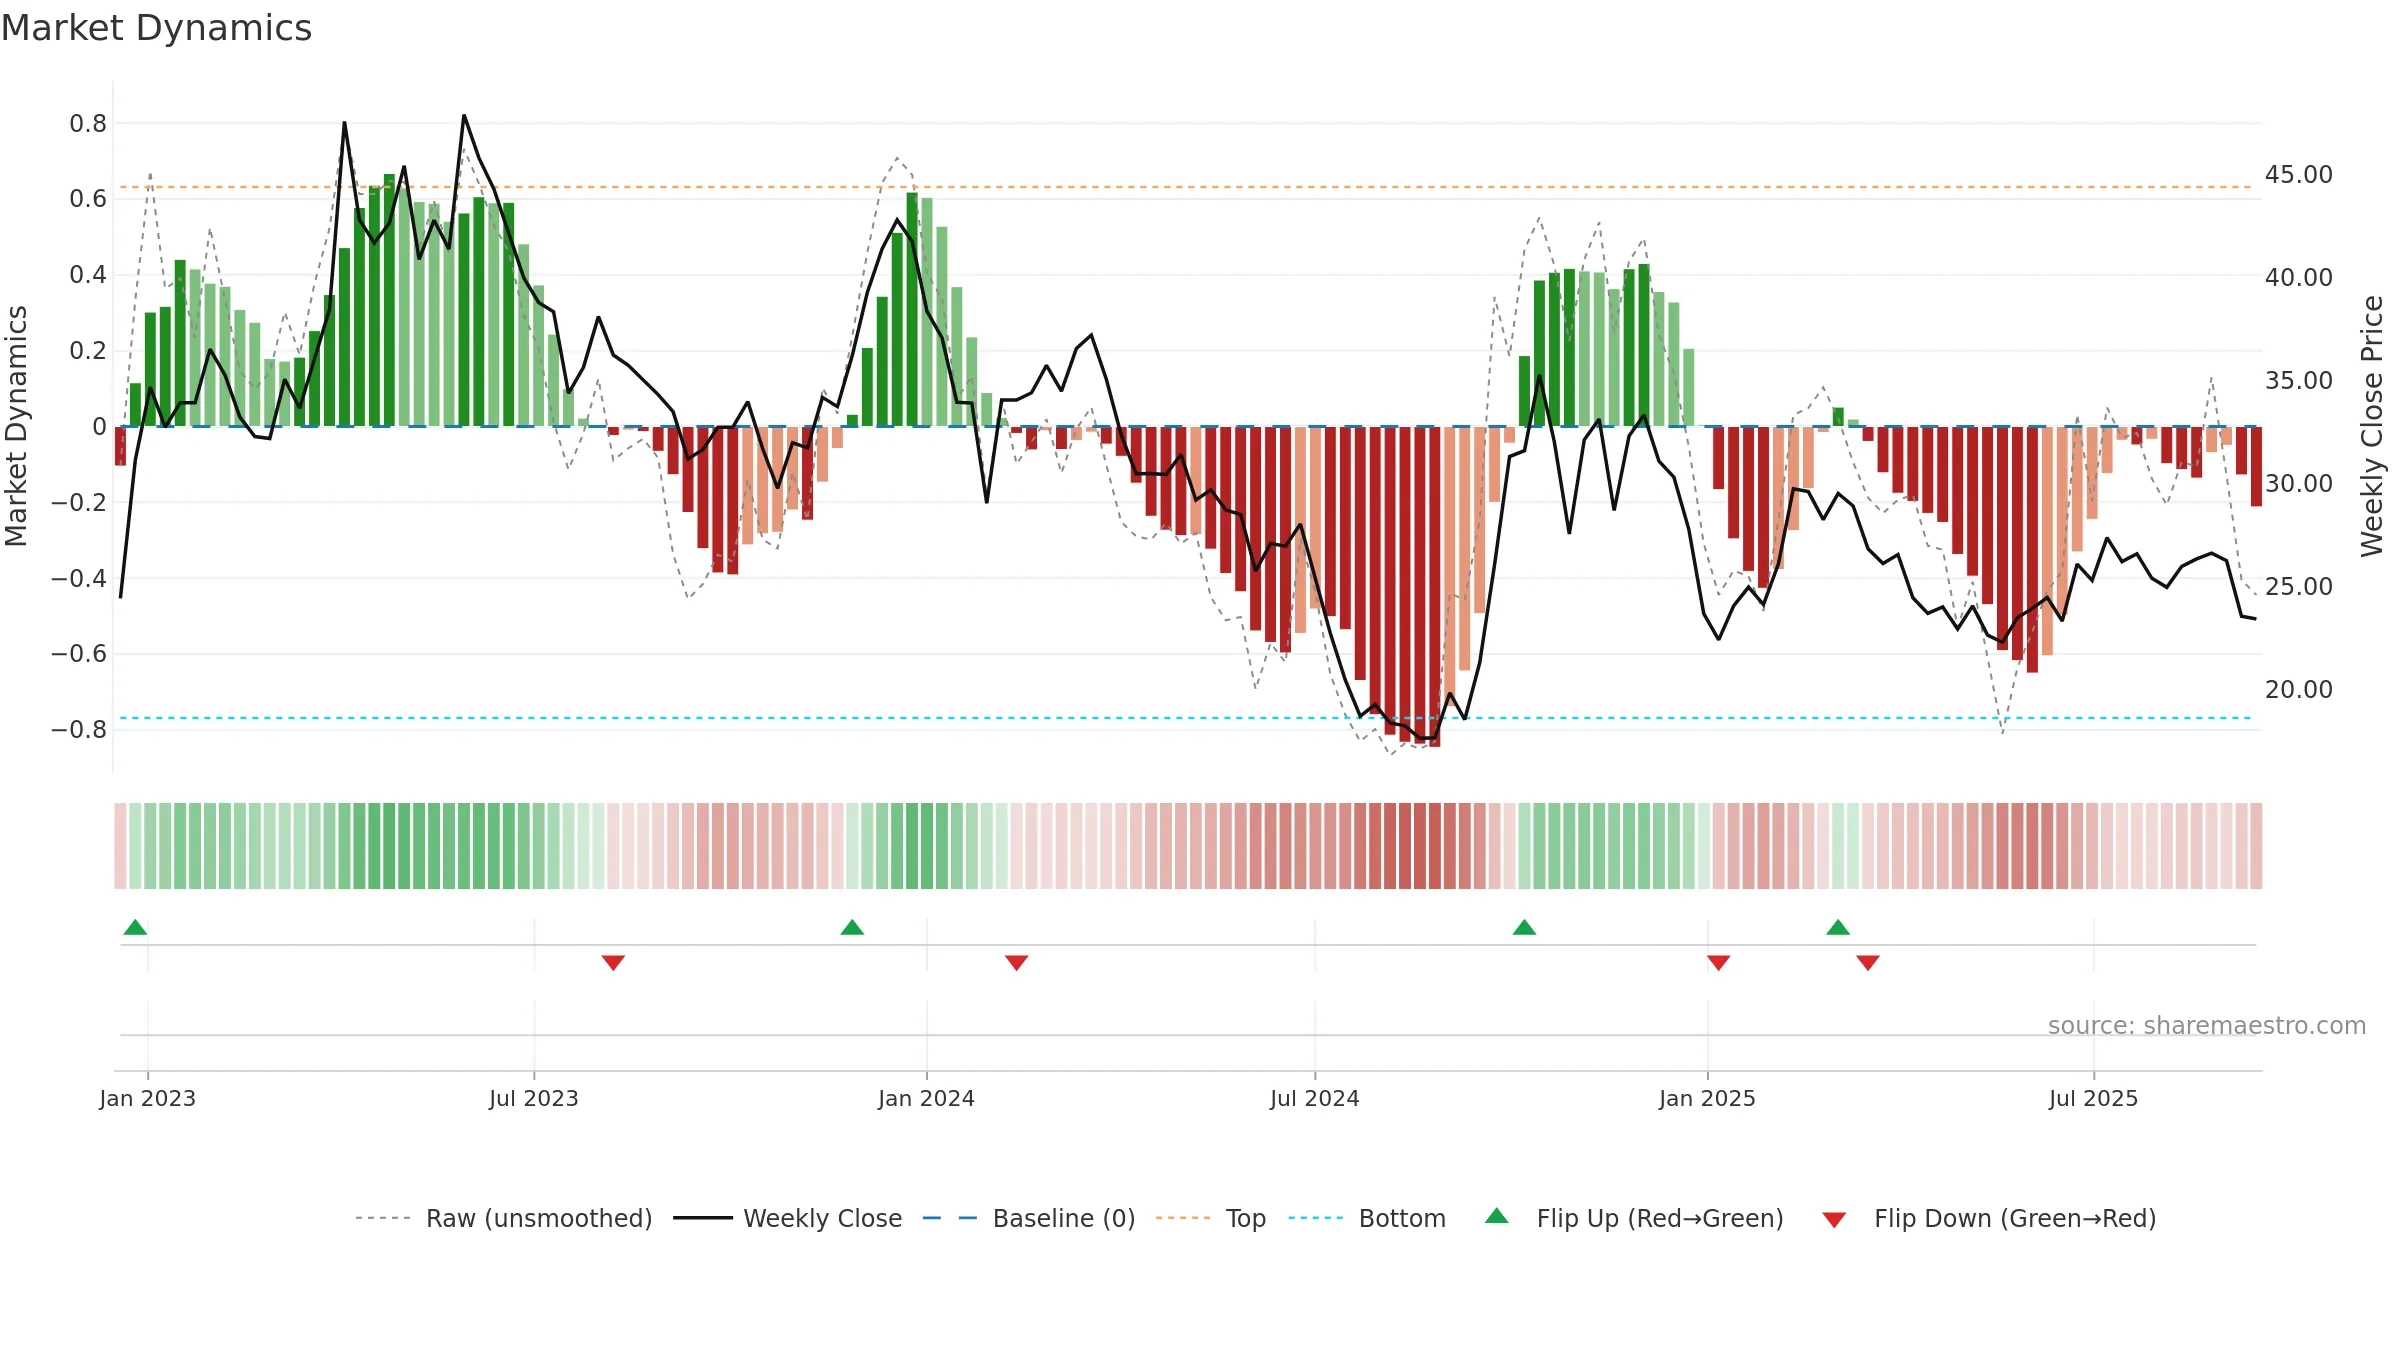Screen dimensions: 2400x1350
Task: Click the 40.00 price axis label
Action: click(2299, 277)
